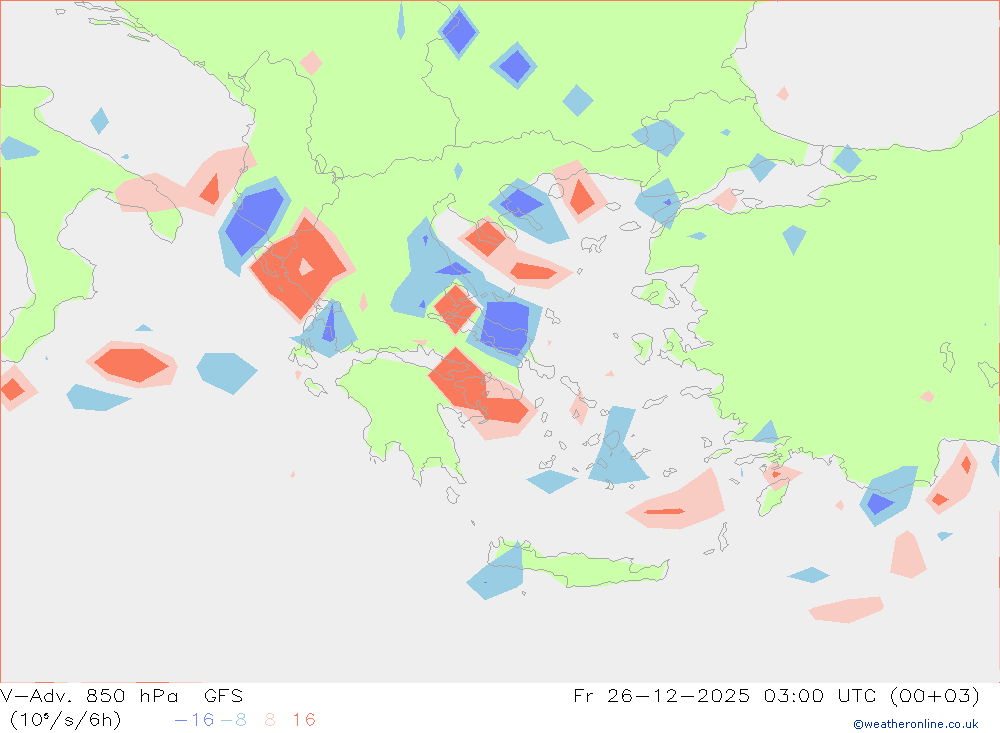
Task: Click the '(00+03)' forecast offset text
Action: click(x=934, y=695)
